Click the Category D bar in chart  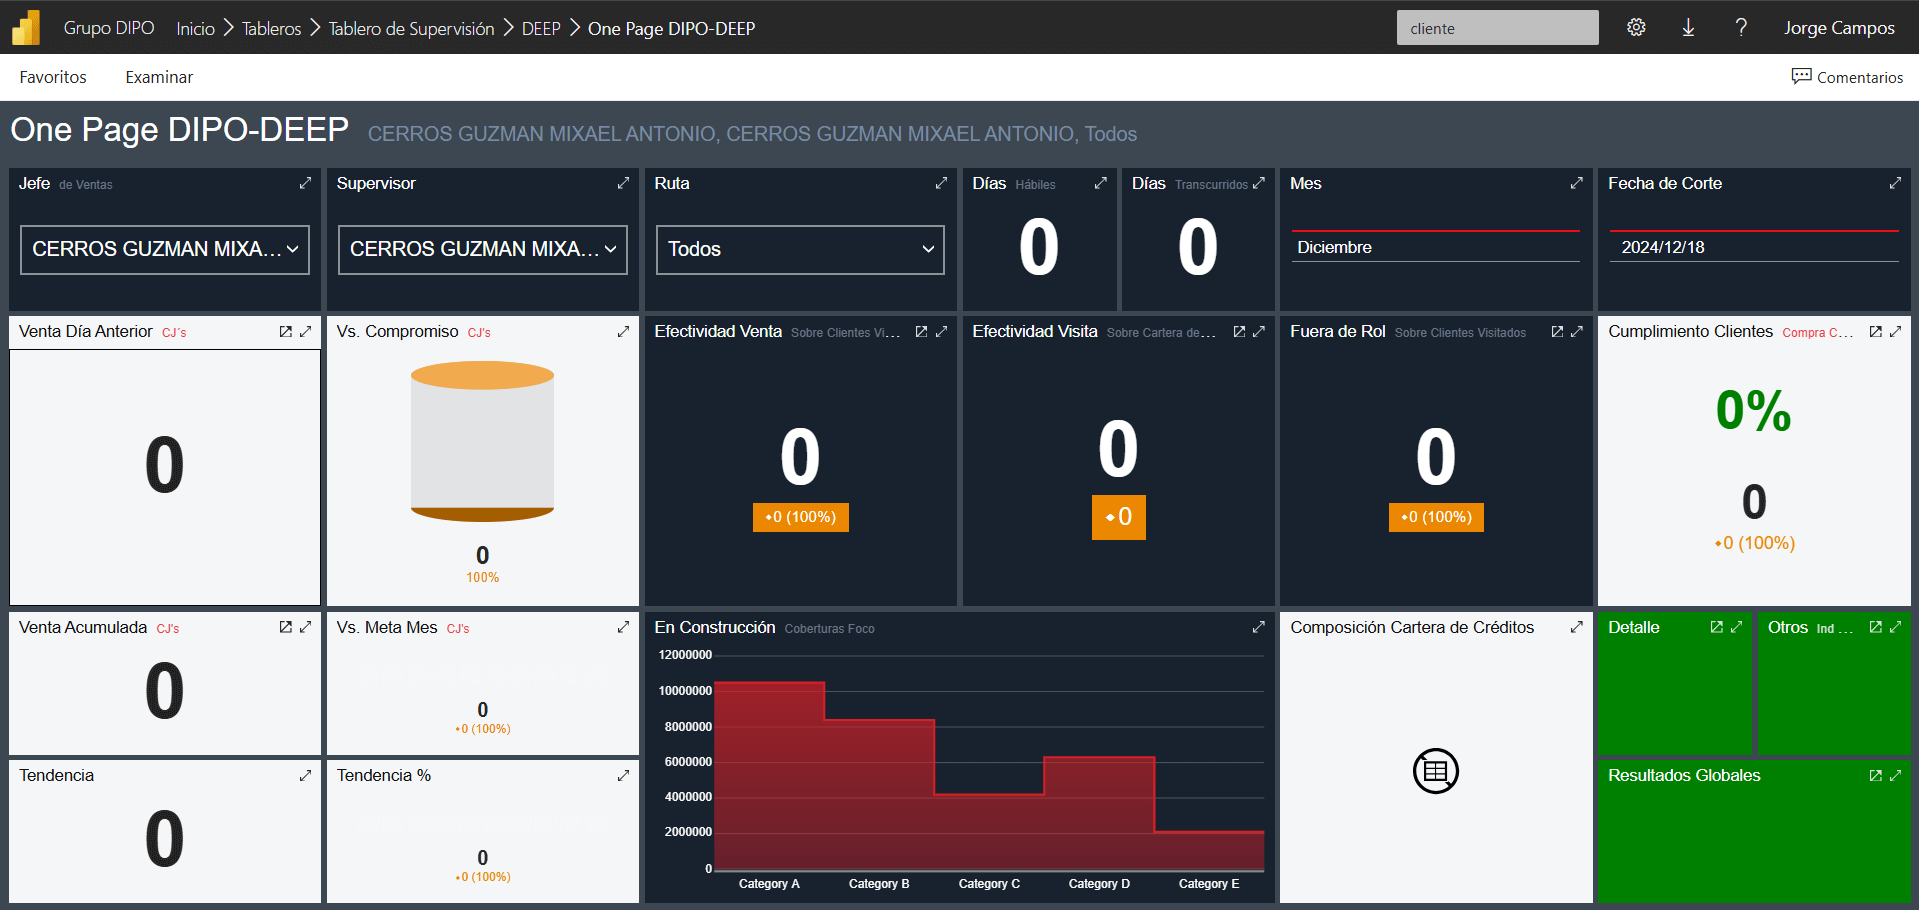click(x=1099, y=814)
